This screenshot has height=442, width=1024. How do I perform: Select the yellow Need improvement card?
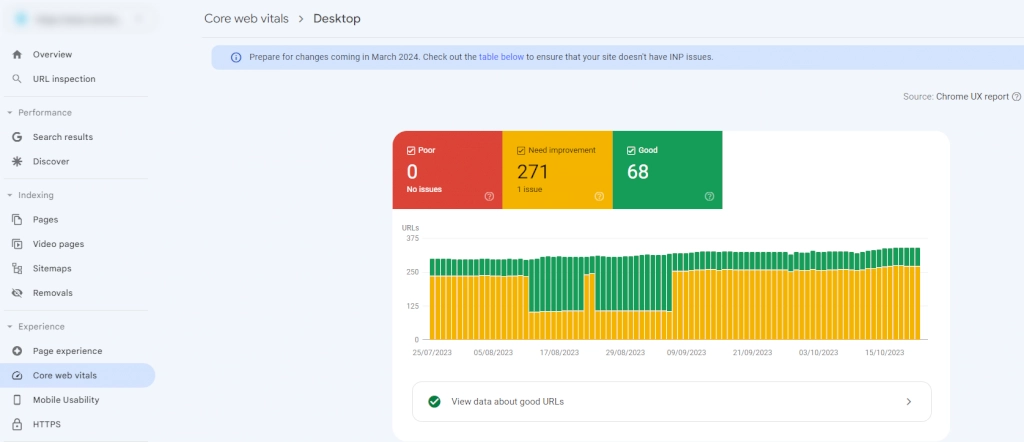click(x=558, y=170)
